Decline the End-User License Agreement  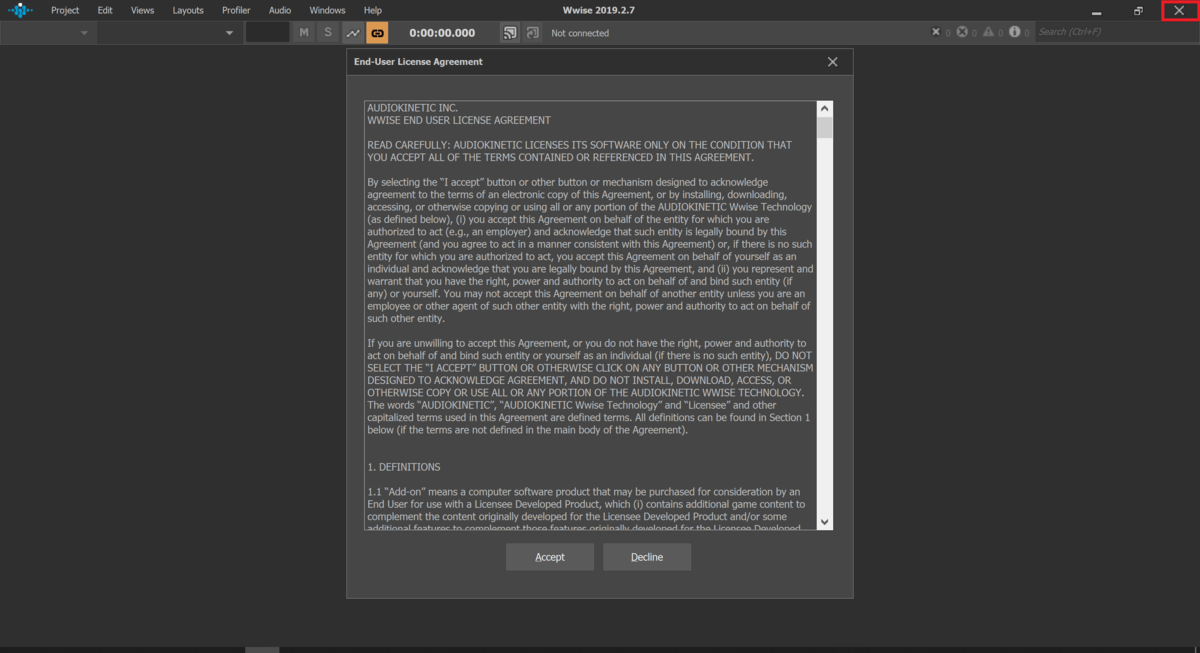pos(647,557)
